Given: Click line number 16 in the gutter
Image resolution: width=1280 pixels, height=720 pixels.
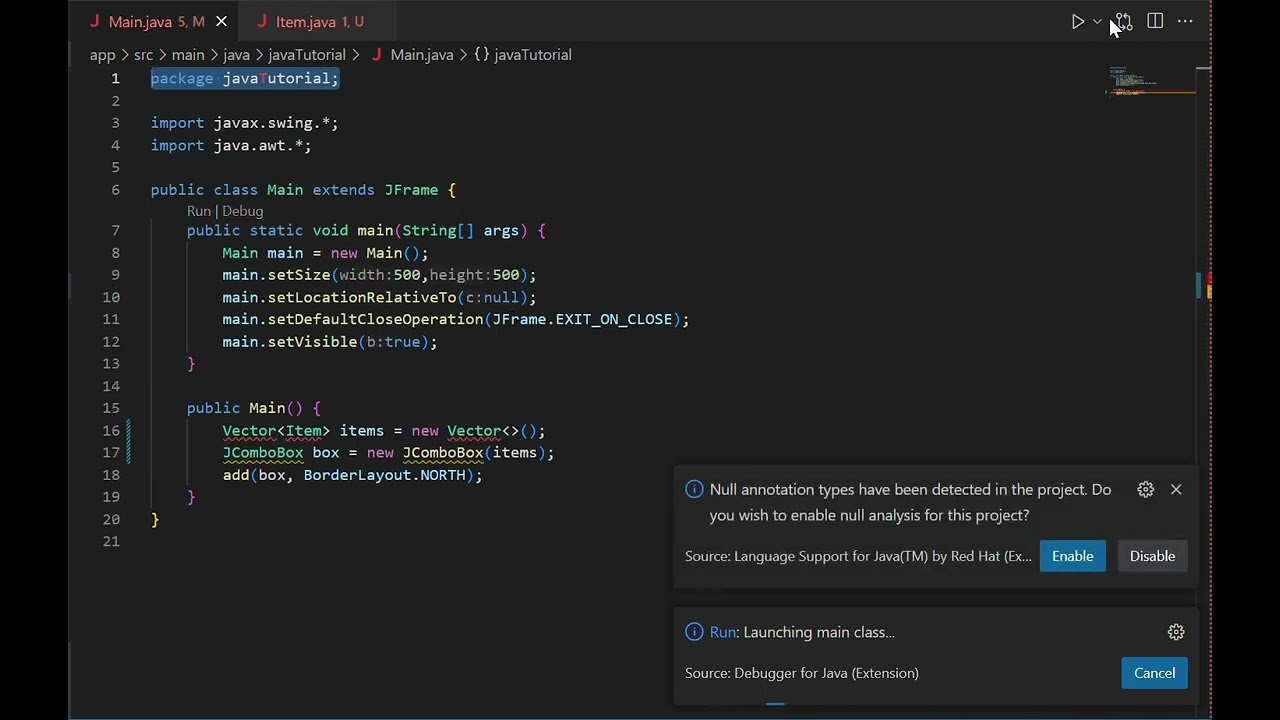Looking at the screenshot, I should pos(111,431).
